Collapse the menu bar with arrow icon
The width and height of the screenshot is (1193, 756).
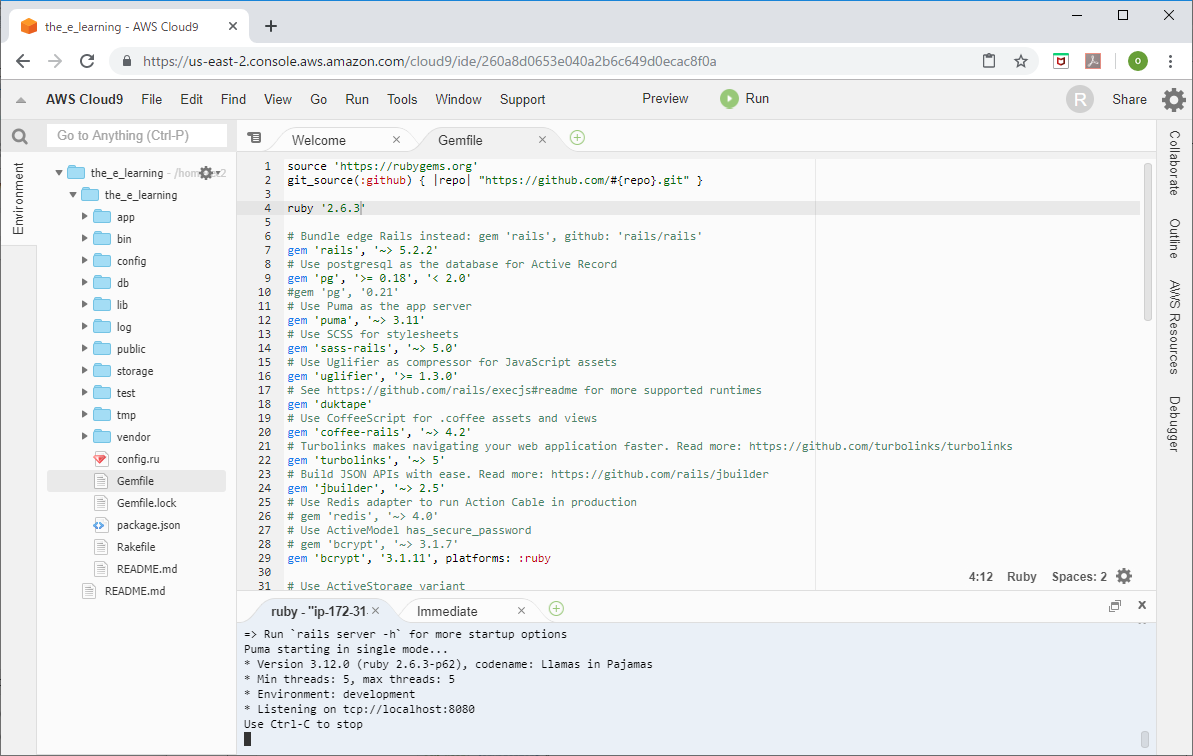(21, 100)
